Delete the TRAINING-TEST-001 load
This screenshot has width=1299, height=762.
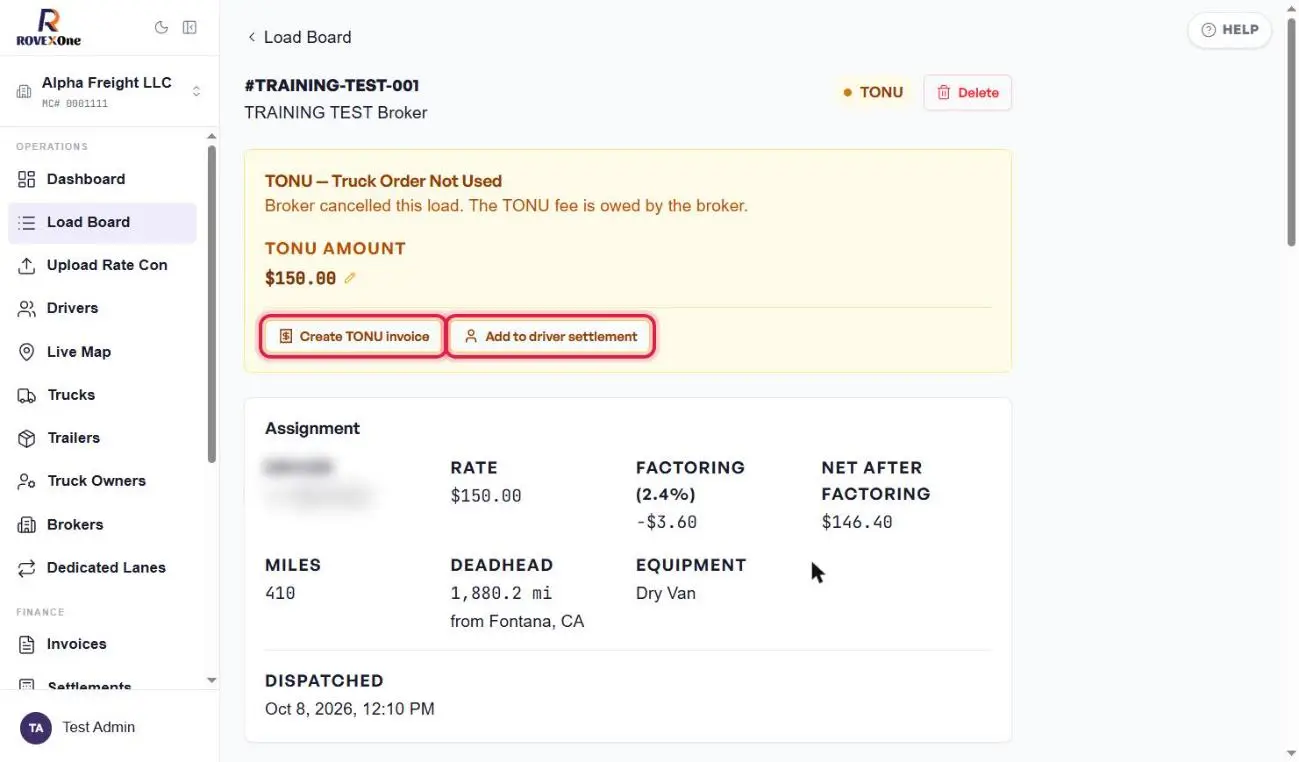click(967, 93)
